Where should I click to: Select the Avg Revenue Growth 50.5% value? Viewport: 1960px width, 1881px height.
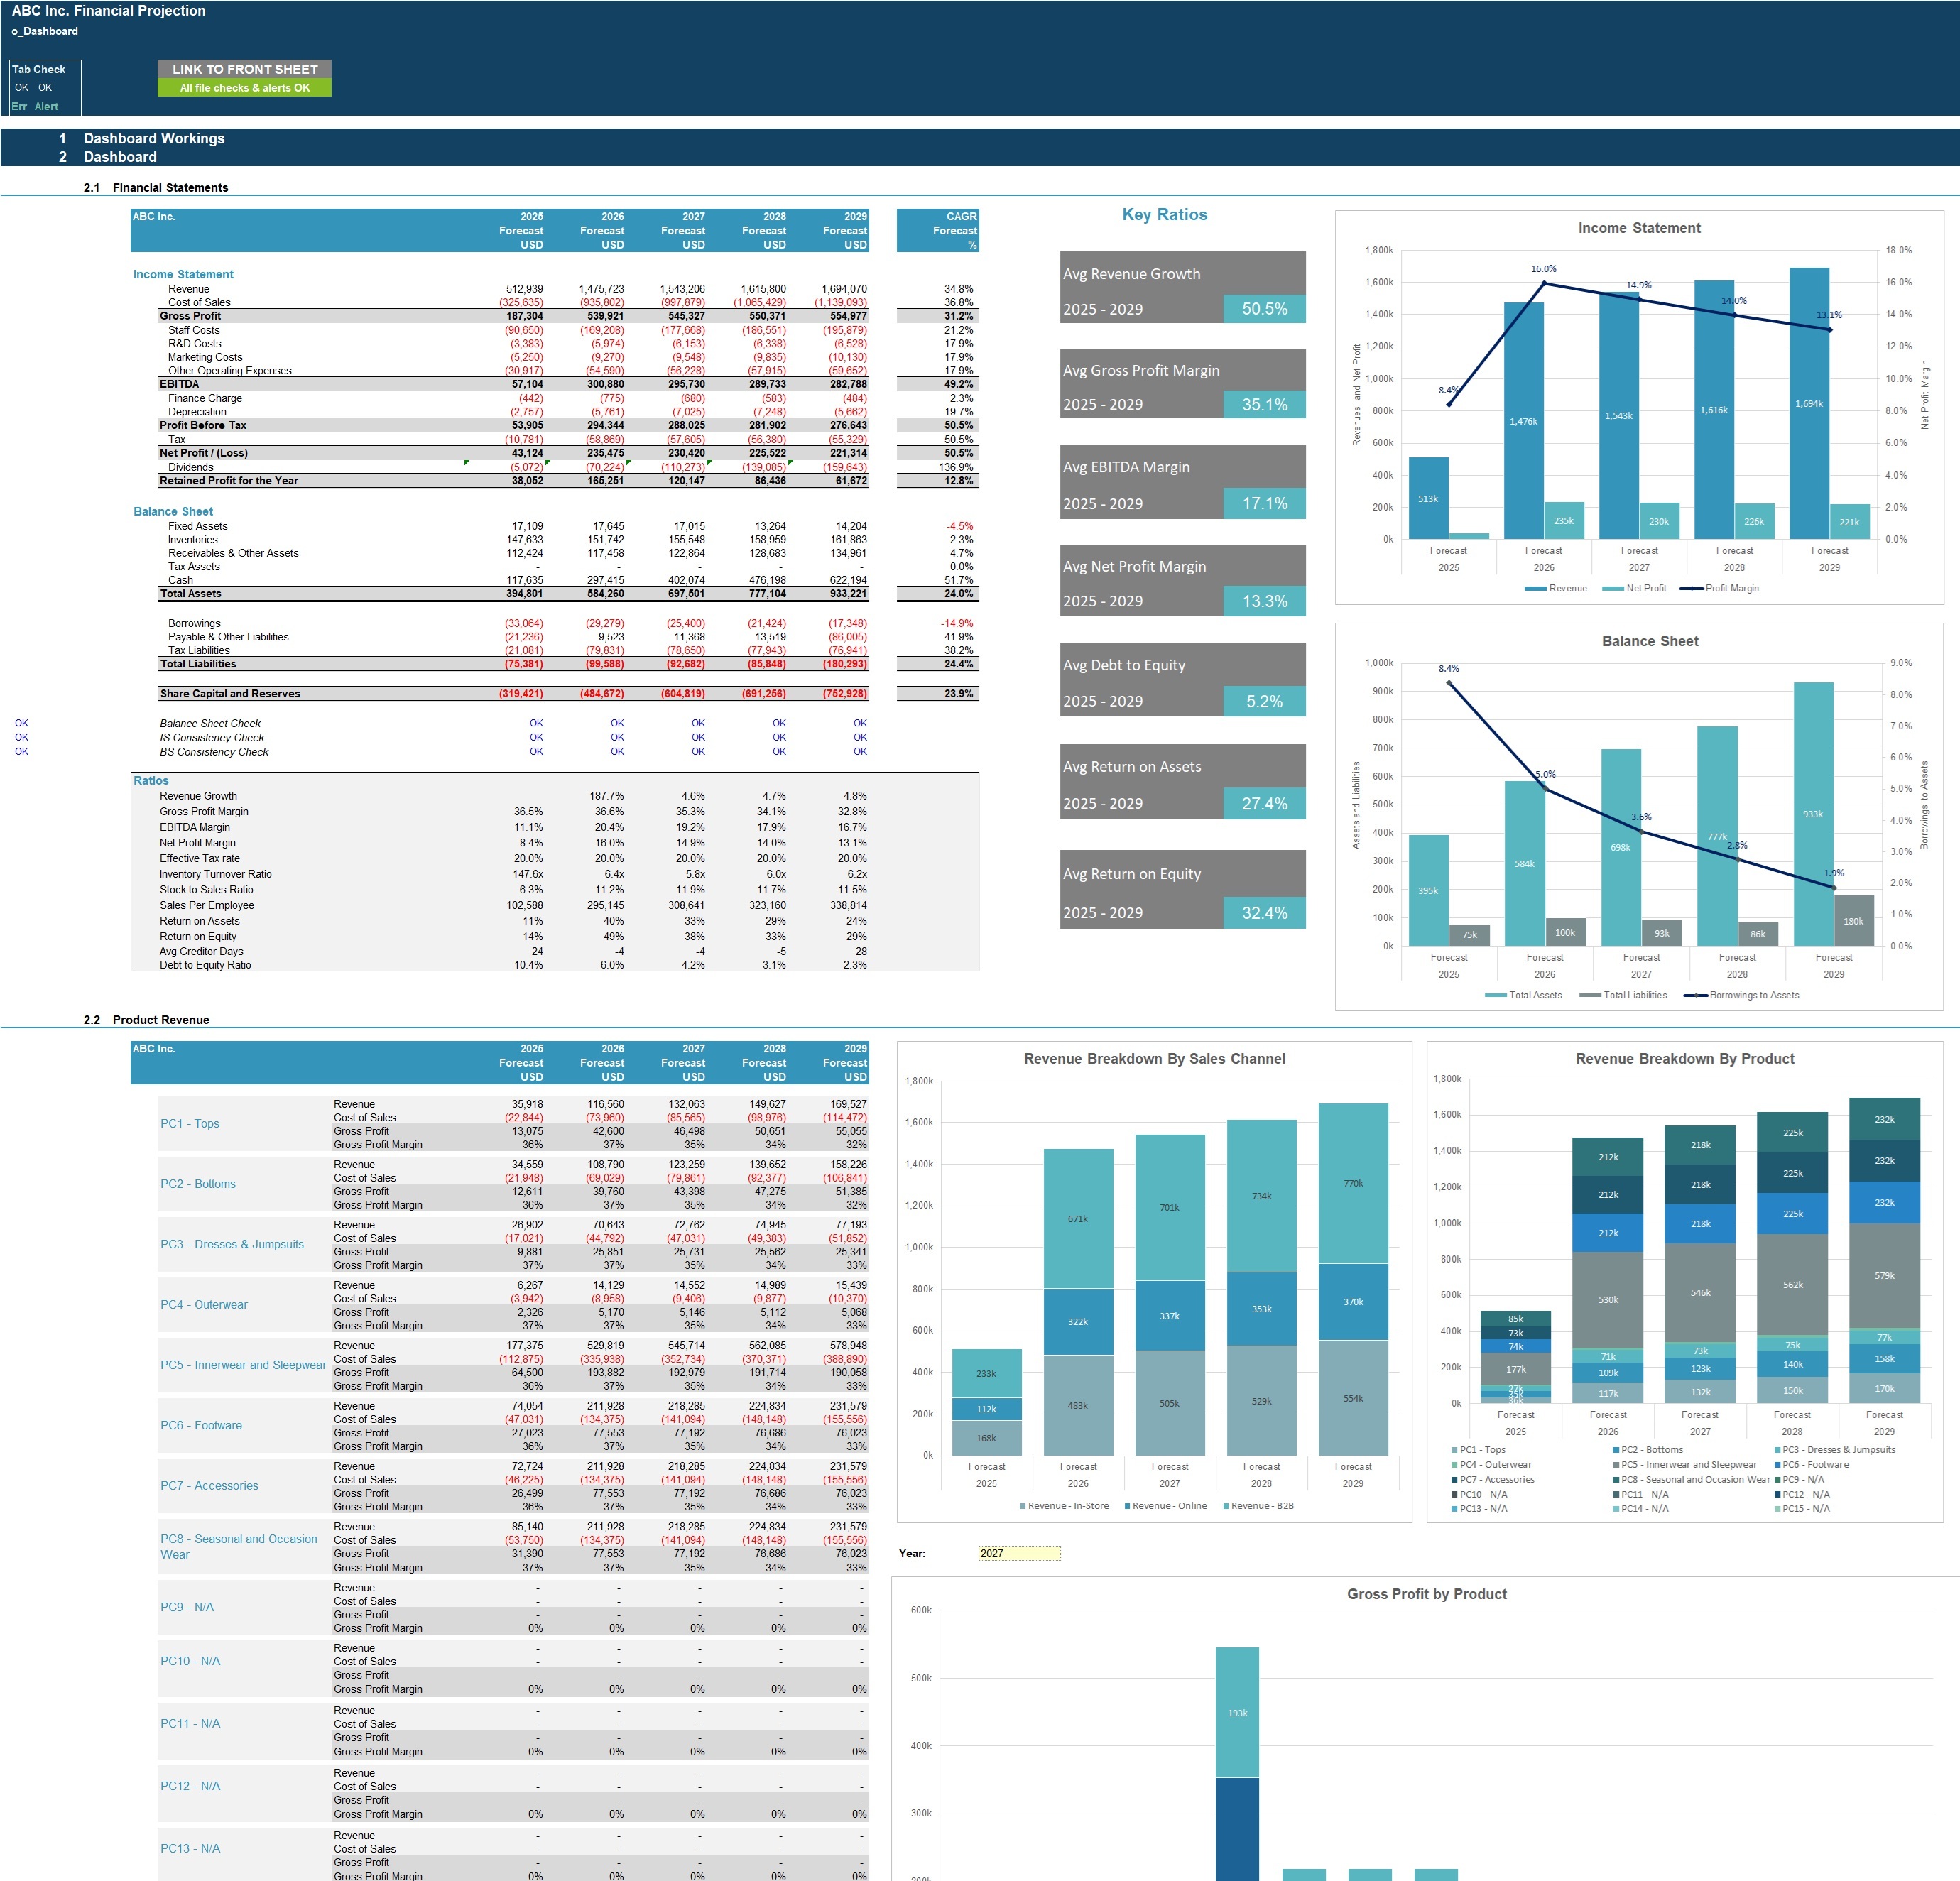tap(1264, 309)
